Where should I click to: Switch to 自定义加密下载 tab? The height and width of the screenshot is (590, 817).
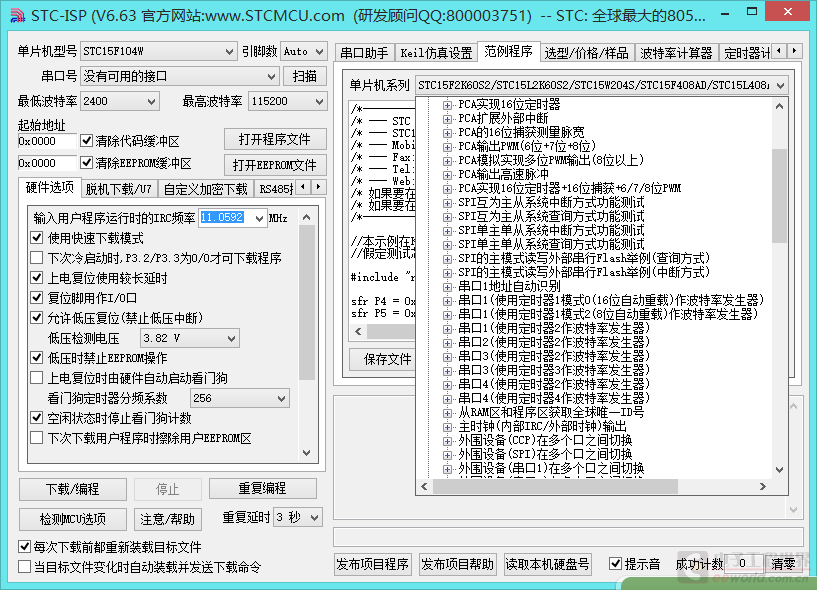[x=205, y=189]
